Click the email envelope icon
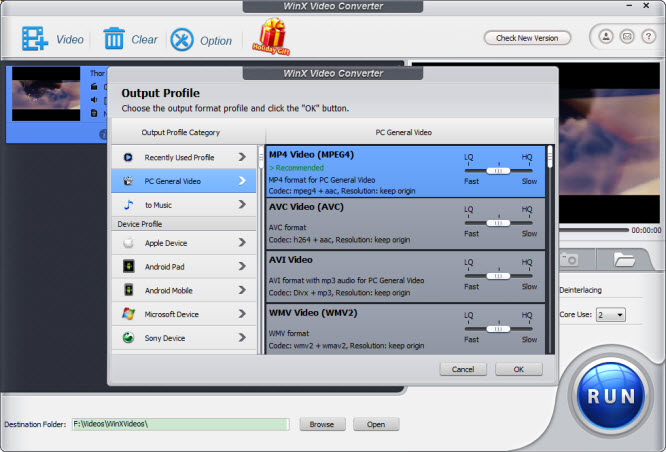 (x=627, y=37)
